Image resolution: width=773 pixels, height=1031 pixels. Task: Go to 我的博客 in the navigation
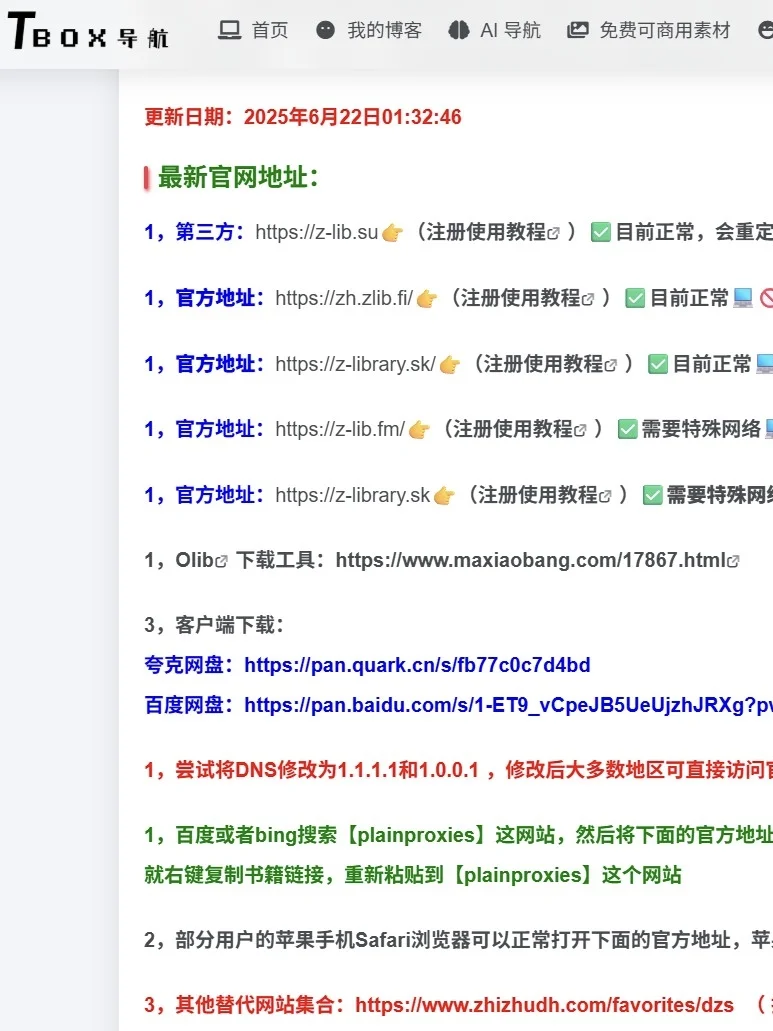tap(385, 30)
